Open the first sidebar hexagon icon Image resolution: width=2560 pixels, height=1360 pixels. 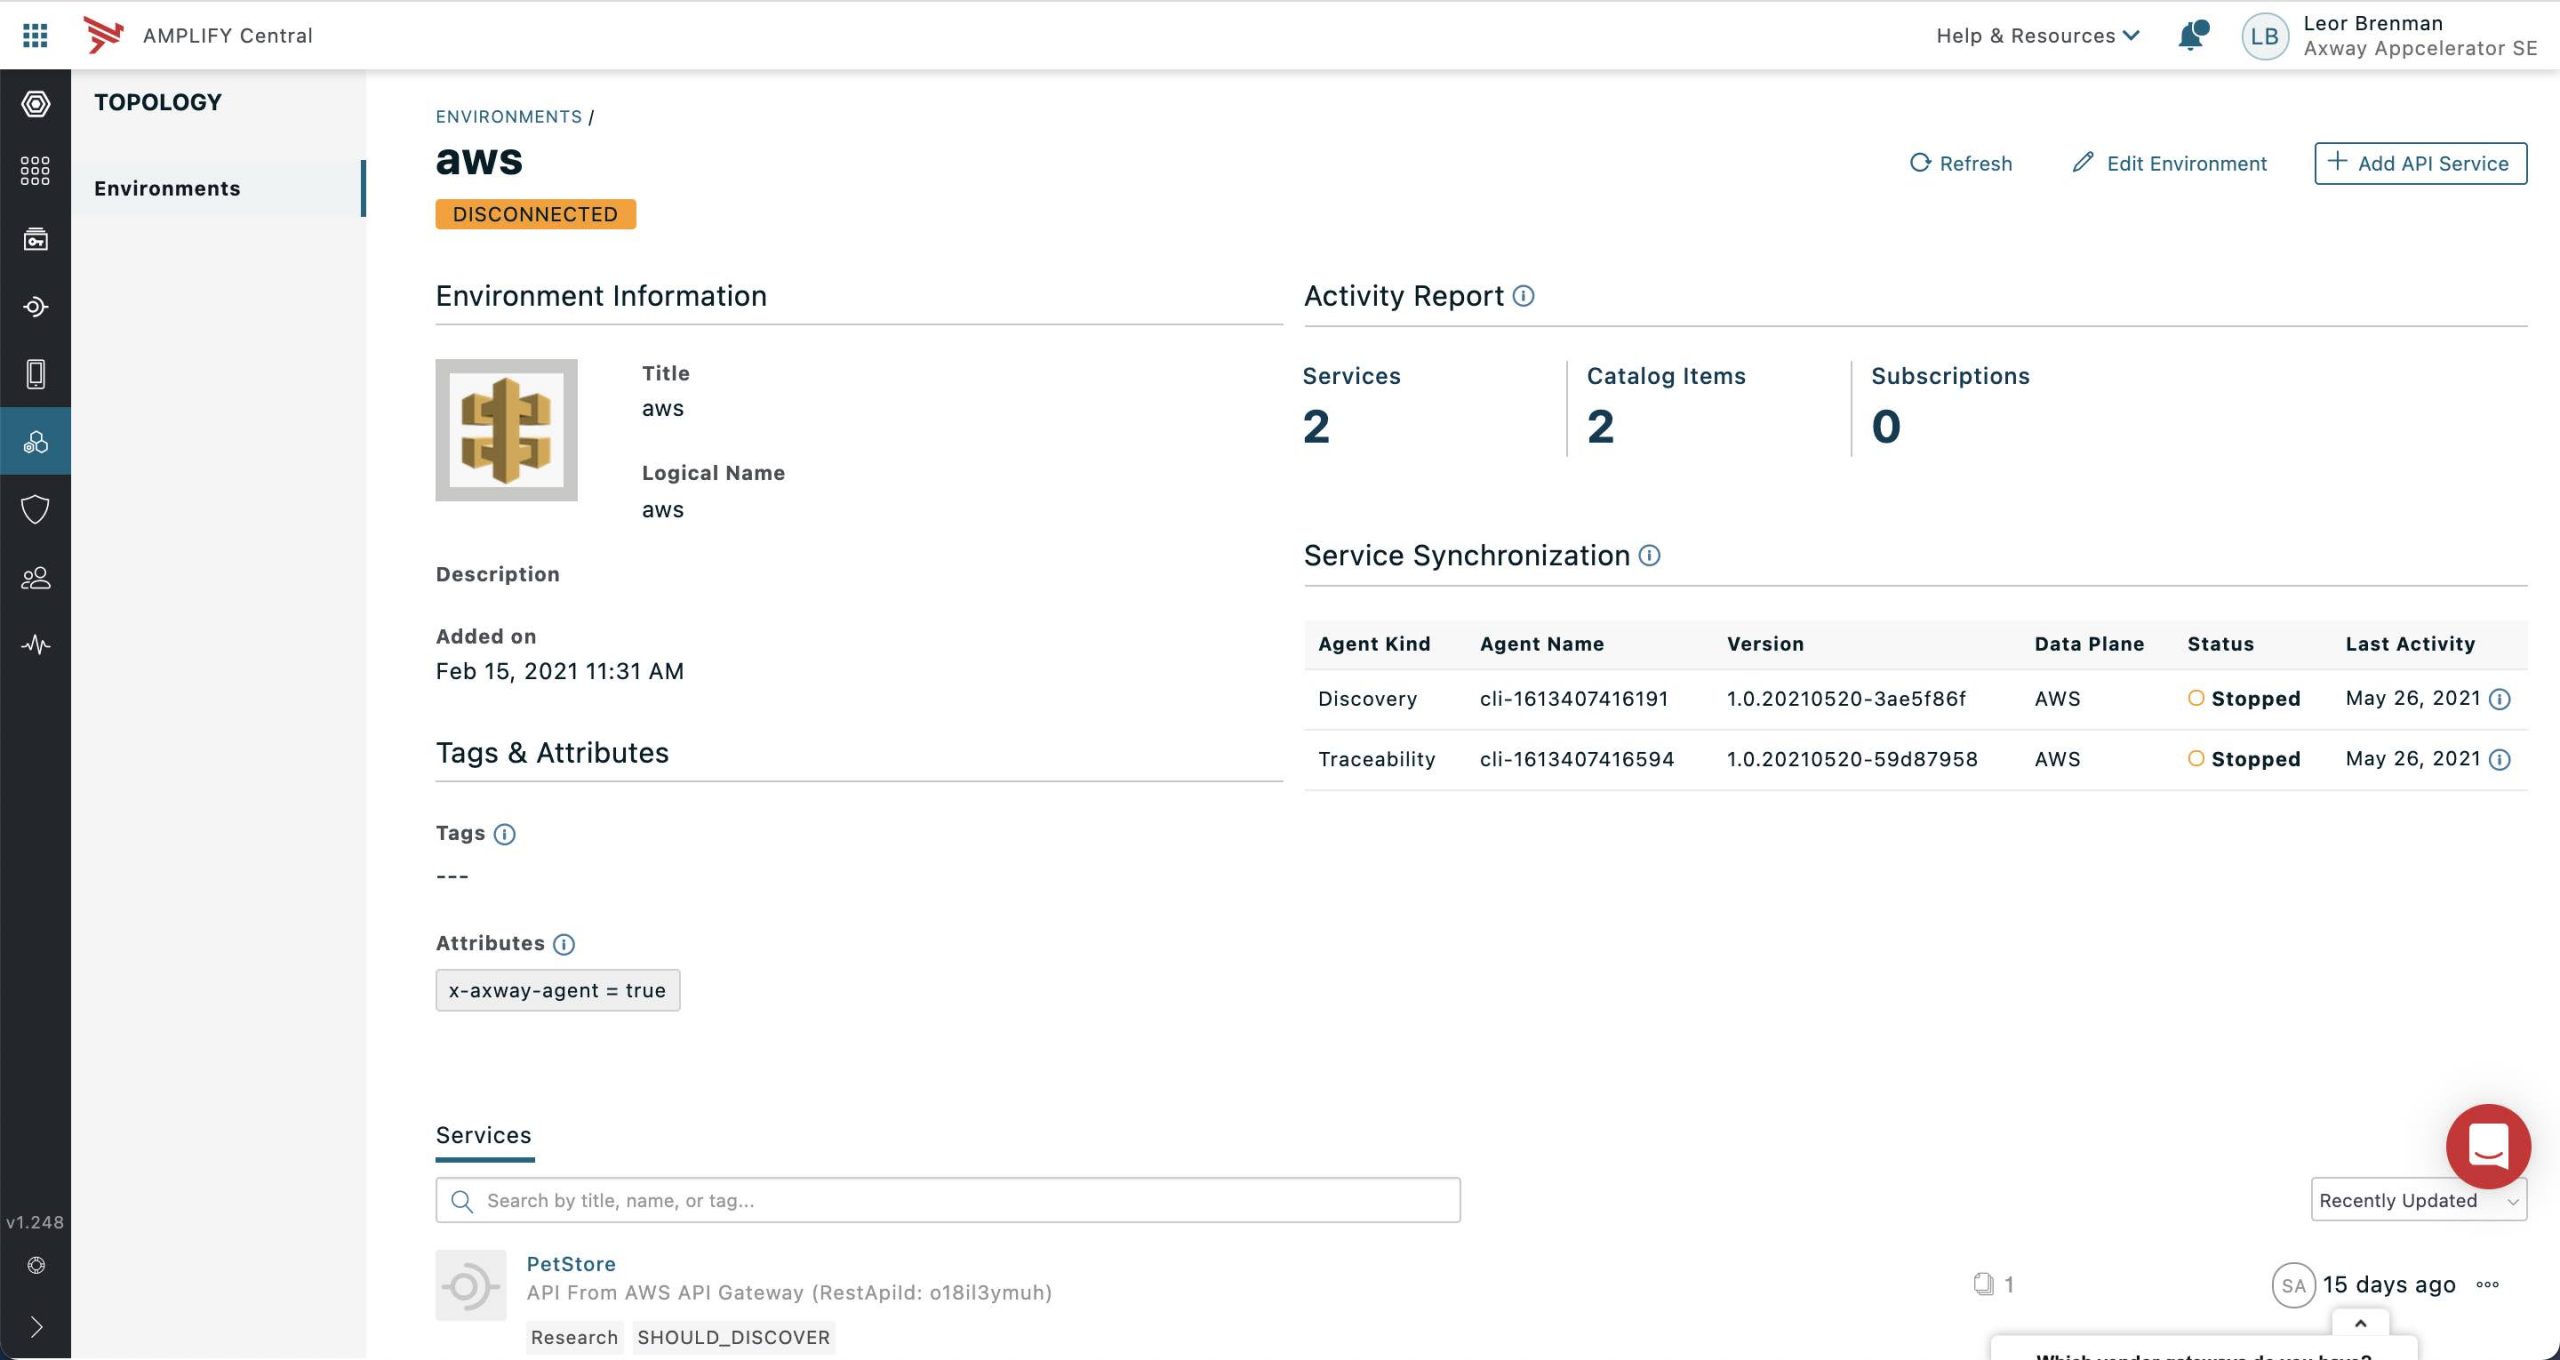[x=35, y=103]
